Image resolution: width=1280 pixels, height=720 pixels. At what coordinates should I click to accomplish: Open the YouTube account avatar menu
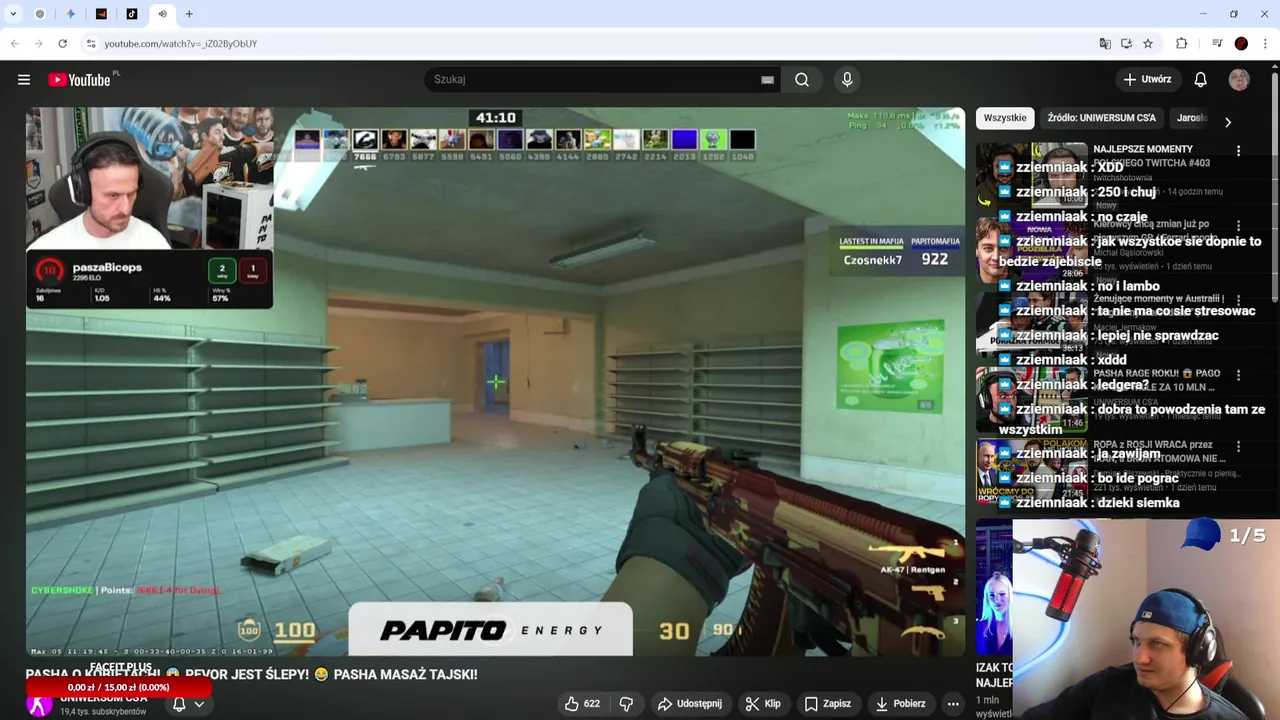[x=1239, y=80]
